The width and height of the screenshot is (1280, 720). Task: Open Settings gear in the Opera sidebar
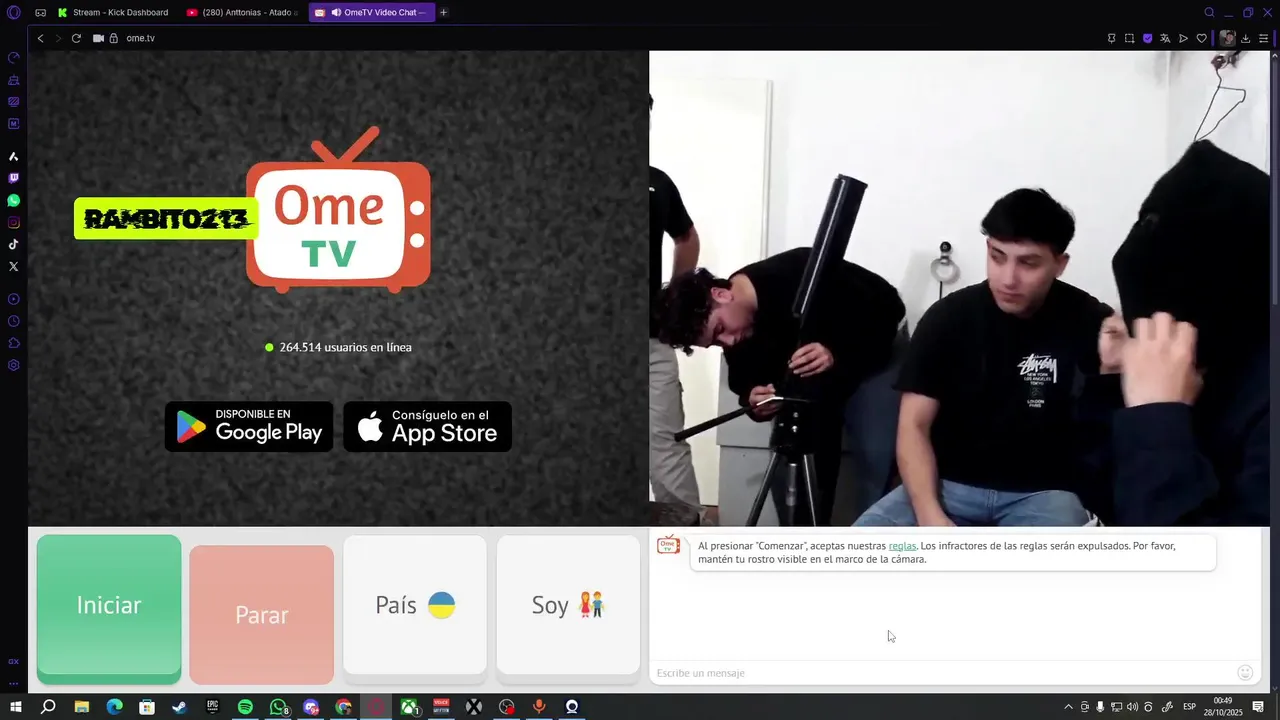[x=13, y=365]
